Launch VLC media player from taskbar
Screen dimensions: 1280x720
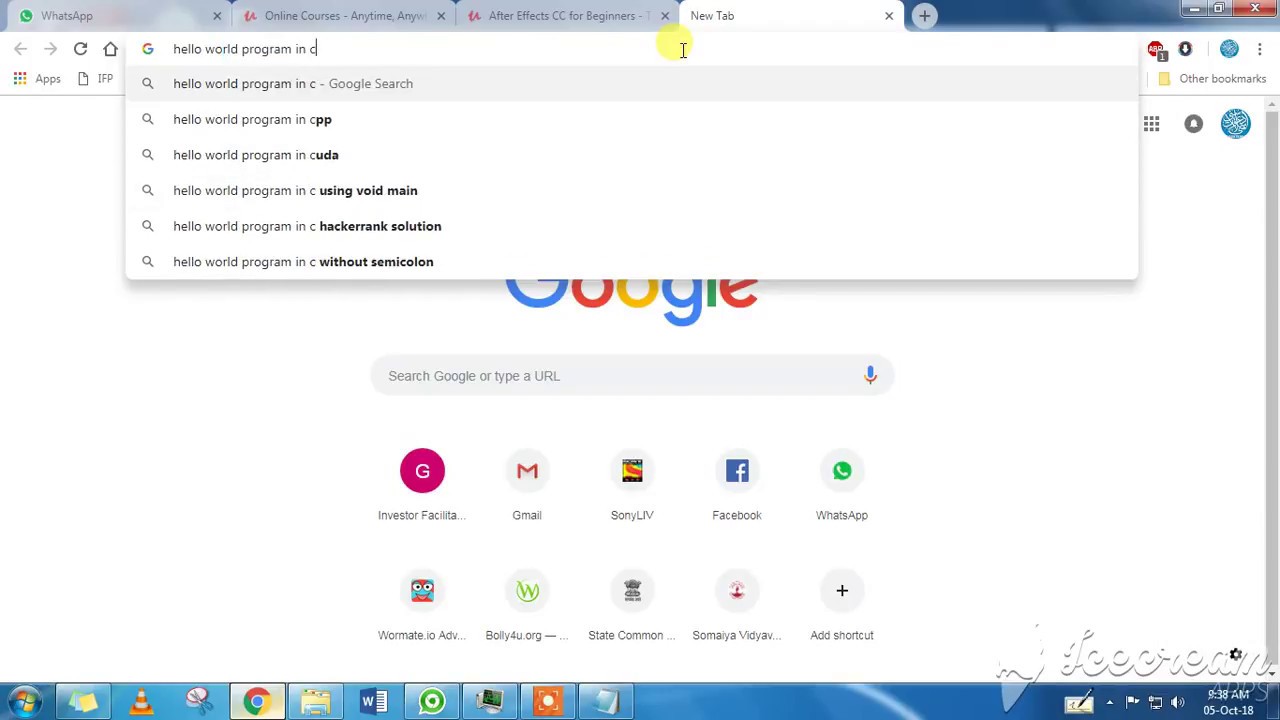pos(141,701)
